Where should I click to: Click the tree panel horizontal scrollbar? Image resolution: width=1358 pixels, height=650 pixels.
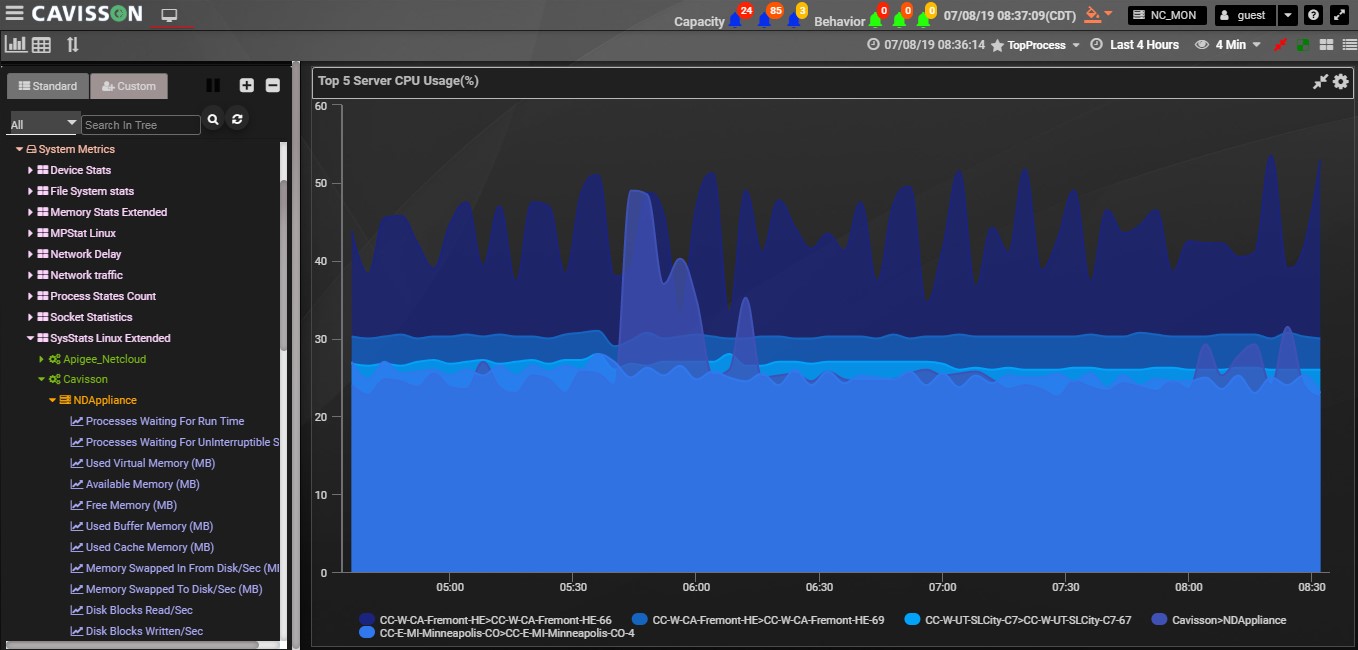pos(134,645)
